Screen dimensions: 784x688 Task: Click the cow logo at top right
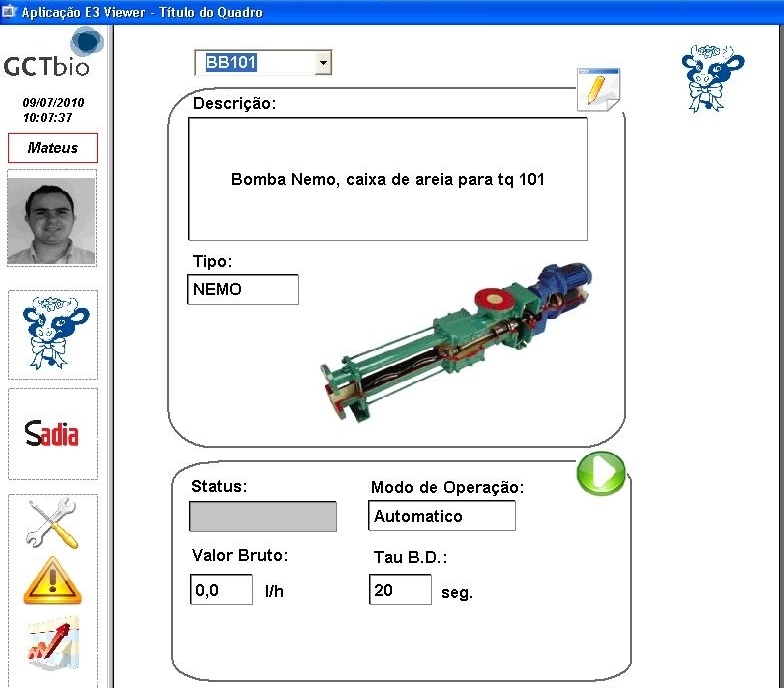click(712, 78)
